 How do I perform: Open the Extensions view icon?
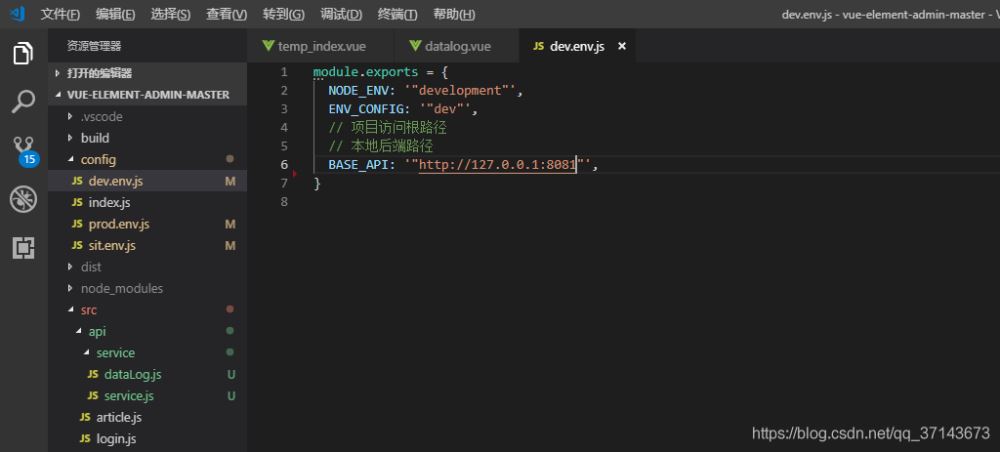pyautogui.click(x=23, y=248)
